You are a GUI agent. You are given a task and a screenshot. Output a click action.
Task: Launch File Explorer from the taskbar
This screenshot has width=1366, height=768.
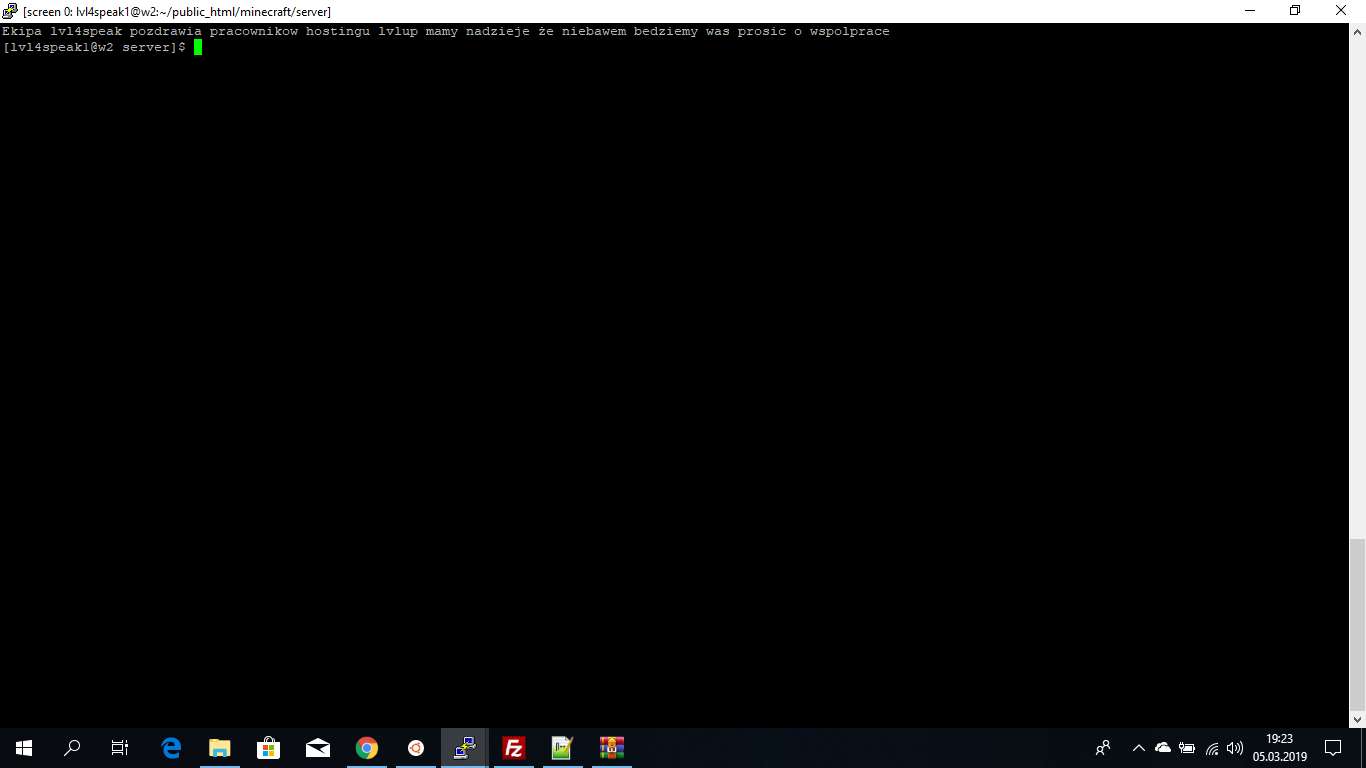point(220,748)
